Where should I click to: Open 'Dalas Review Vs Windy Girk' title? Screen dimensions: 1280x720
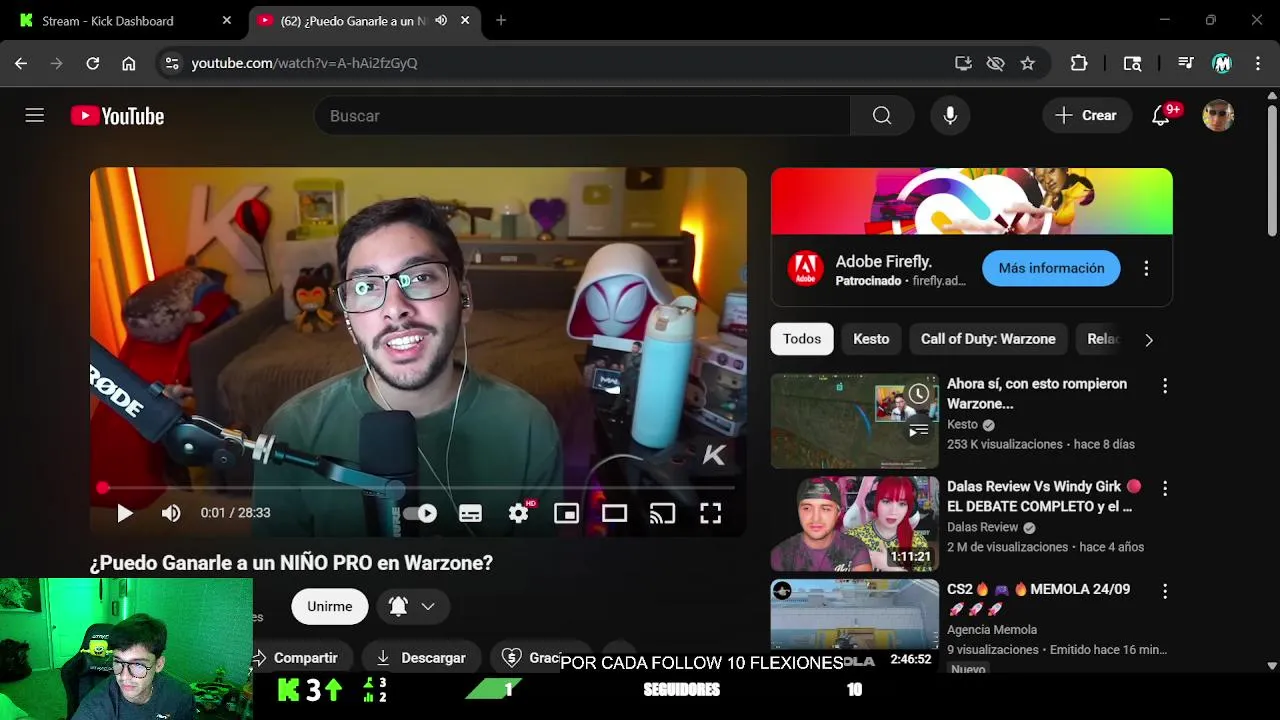[1044, 496]
